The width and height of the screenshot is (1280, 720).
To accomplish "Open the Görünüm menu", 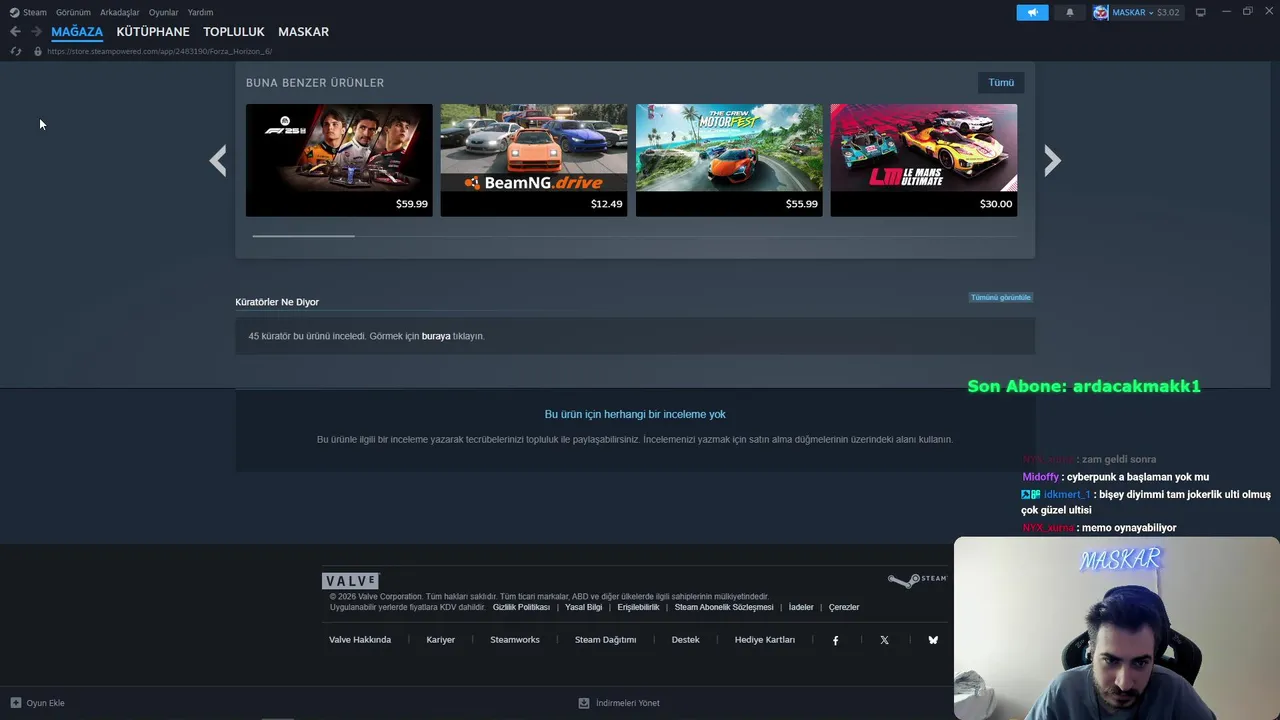I will (x=73, y=12).
